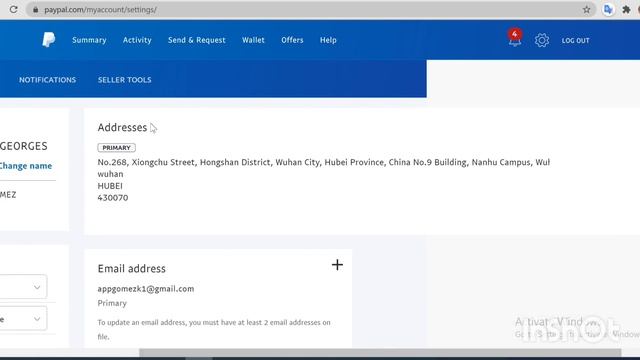
Task: Open the Offers page
Action: tap(292, 40)
